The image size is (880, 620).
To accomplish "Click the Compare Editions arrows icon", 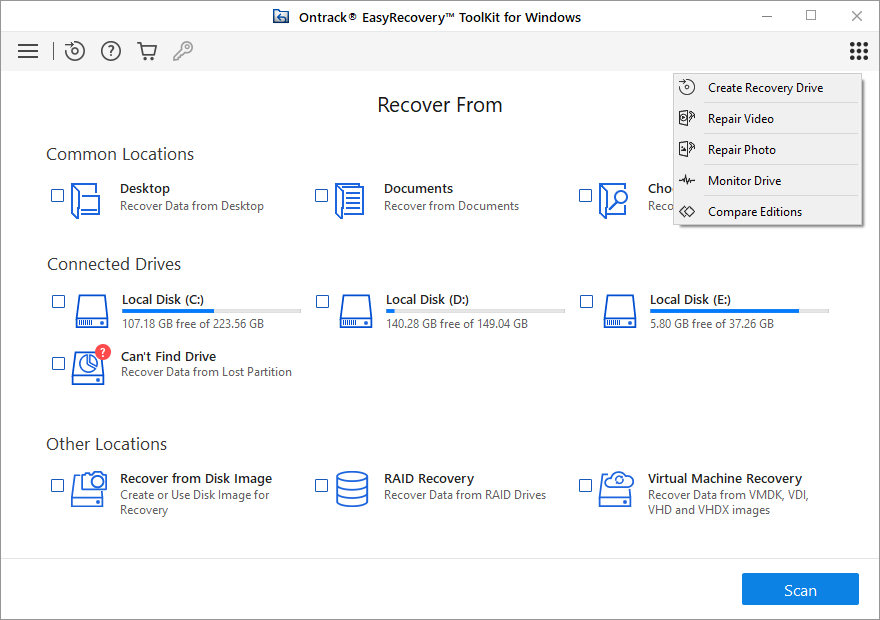I will click(x=687, y=212).
